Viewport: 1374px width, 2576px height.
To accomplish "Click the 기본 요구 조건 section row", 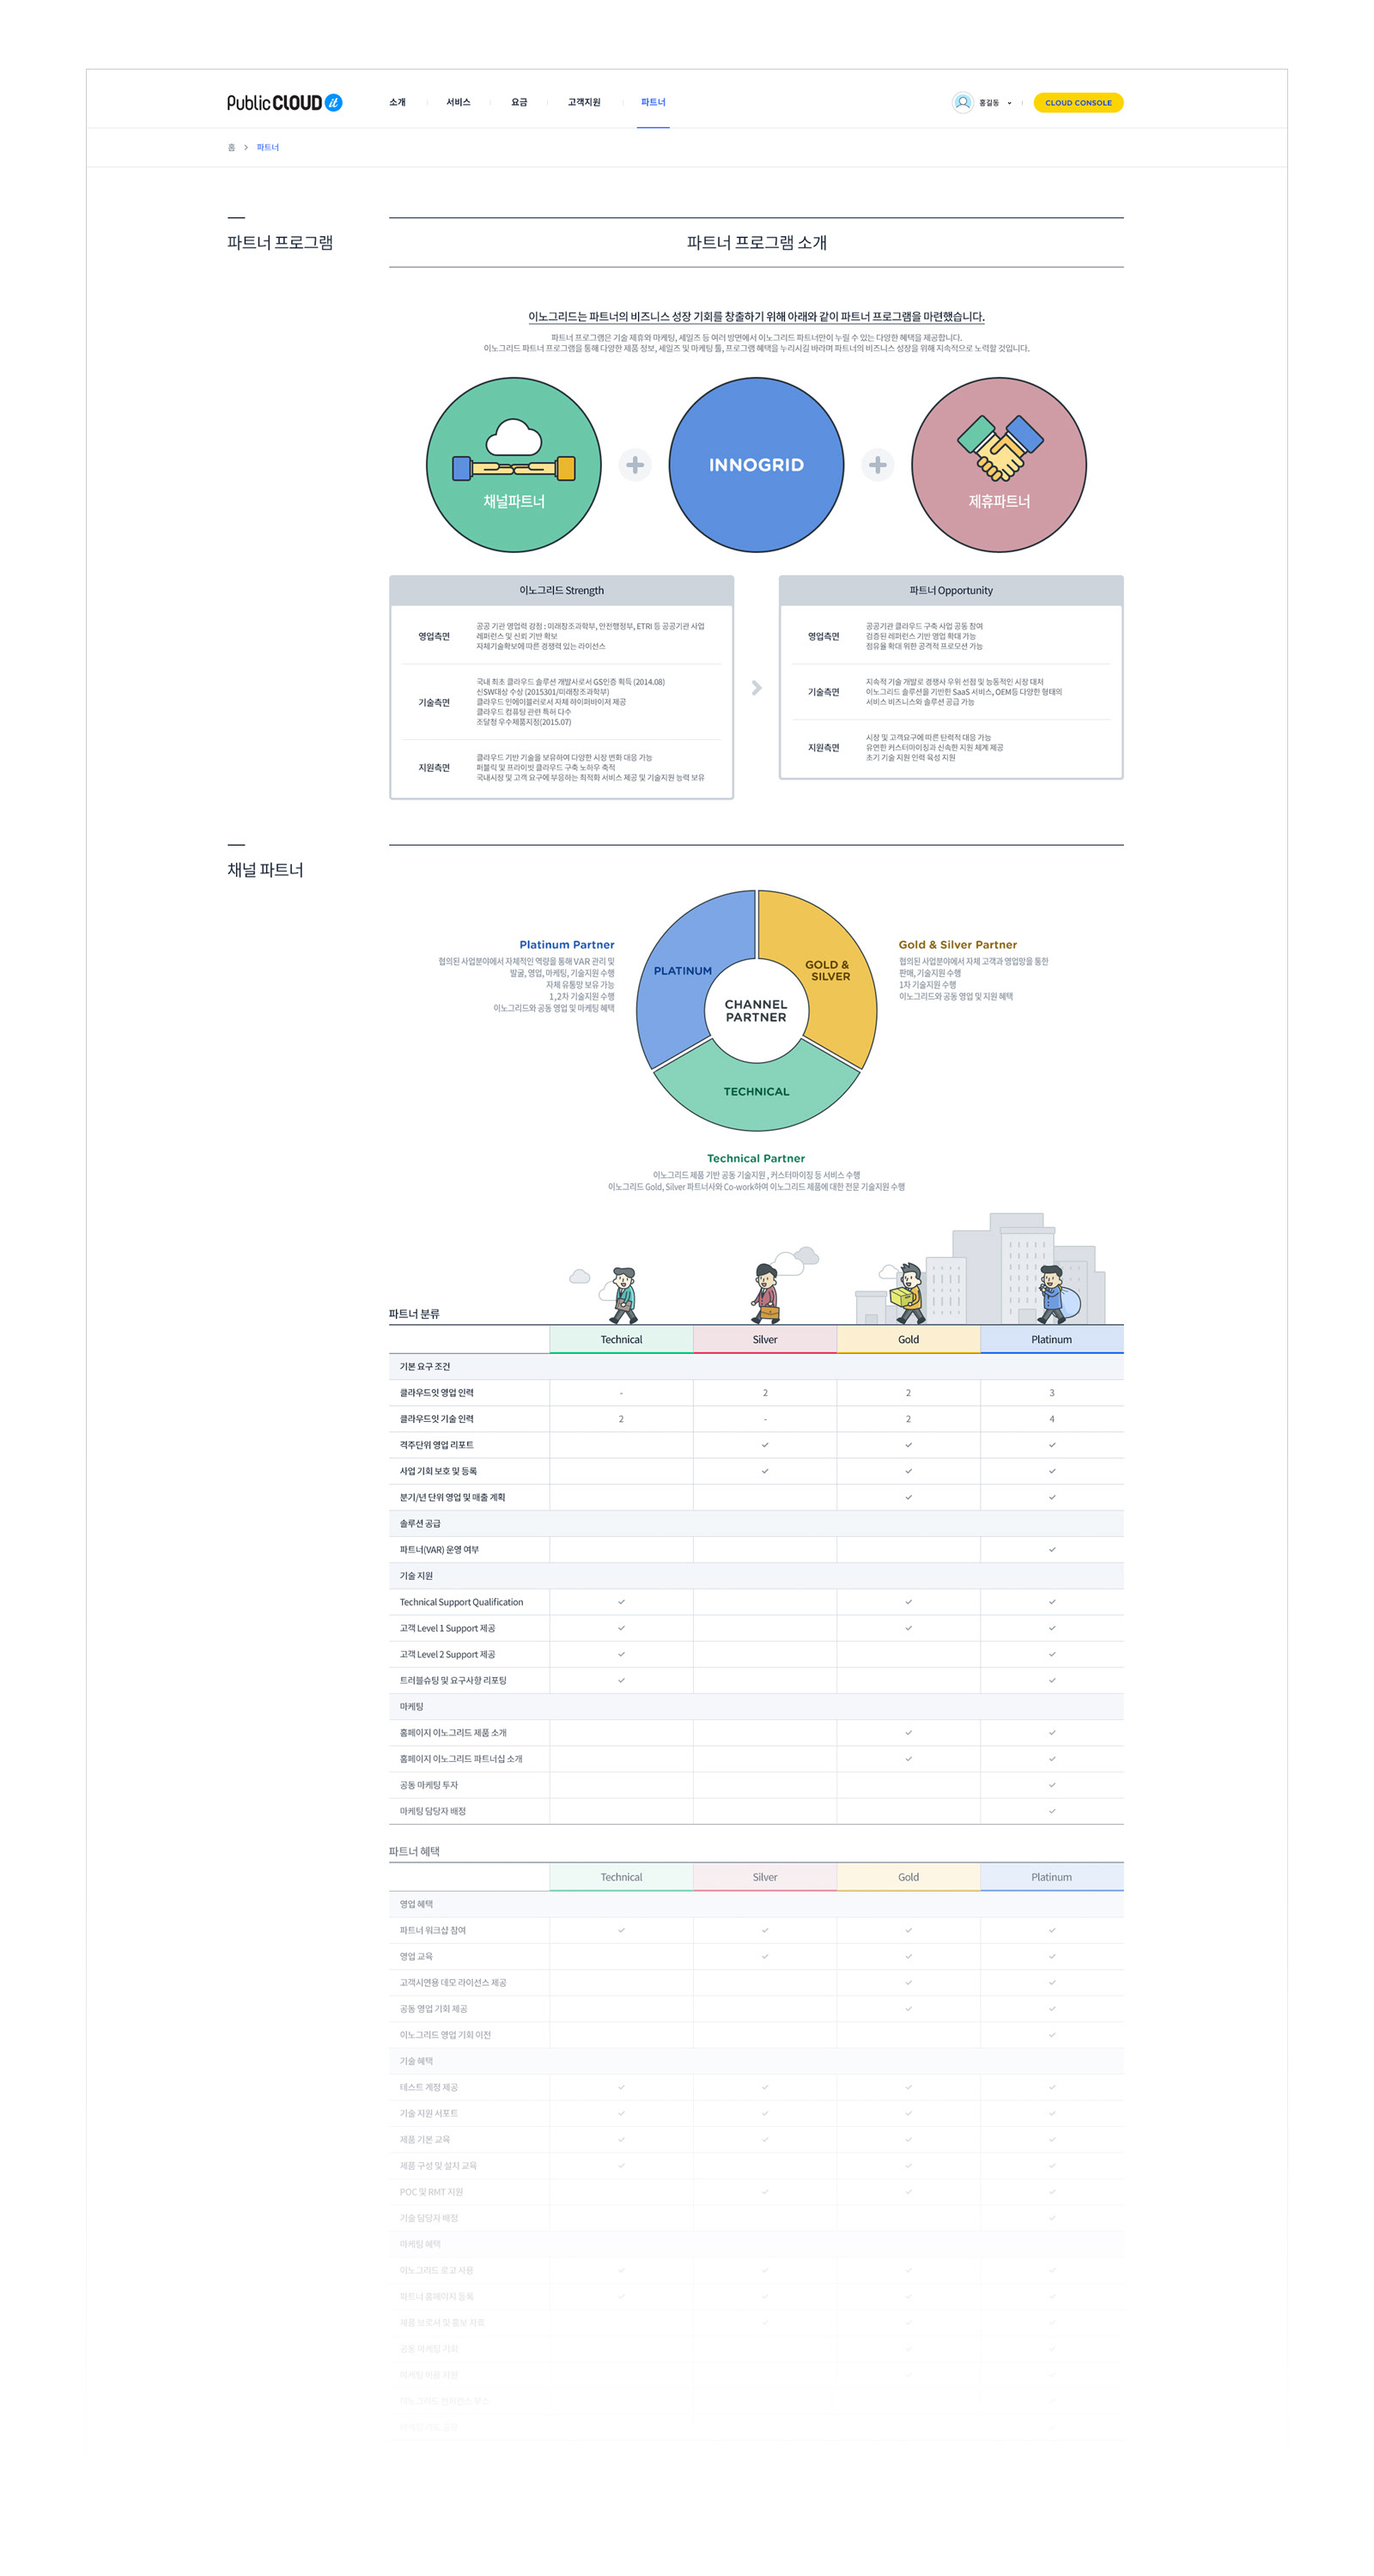I will 755,1366.
